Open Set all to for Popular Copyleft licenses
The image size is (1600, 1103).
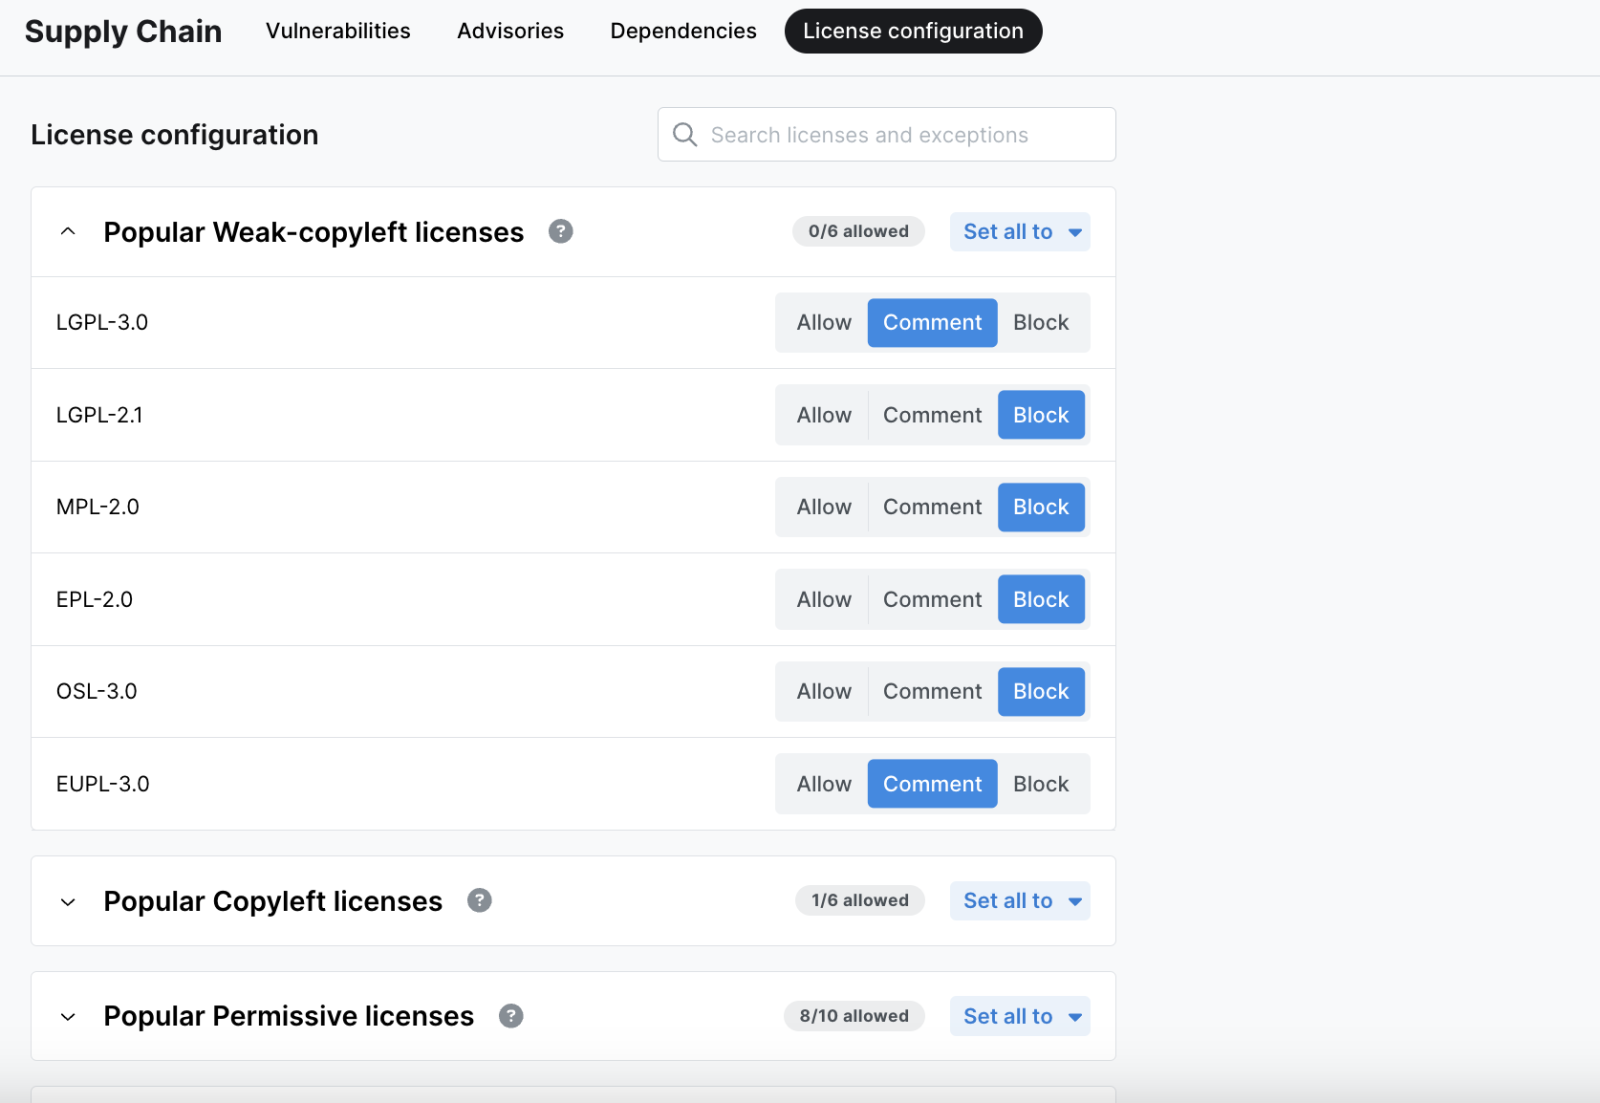pos(1019,900)
